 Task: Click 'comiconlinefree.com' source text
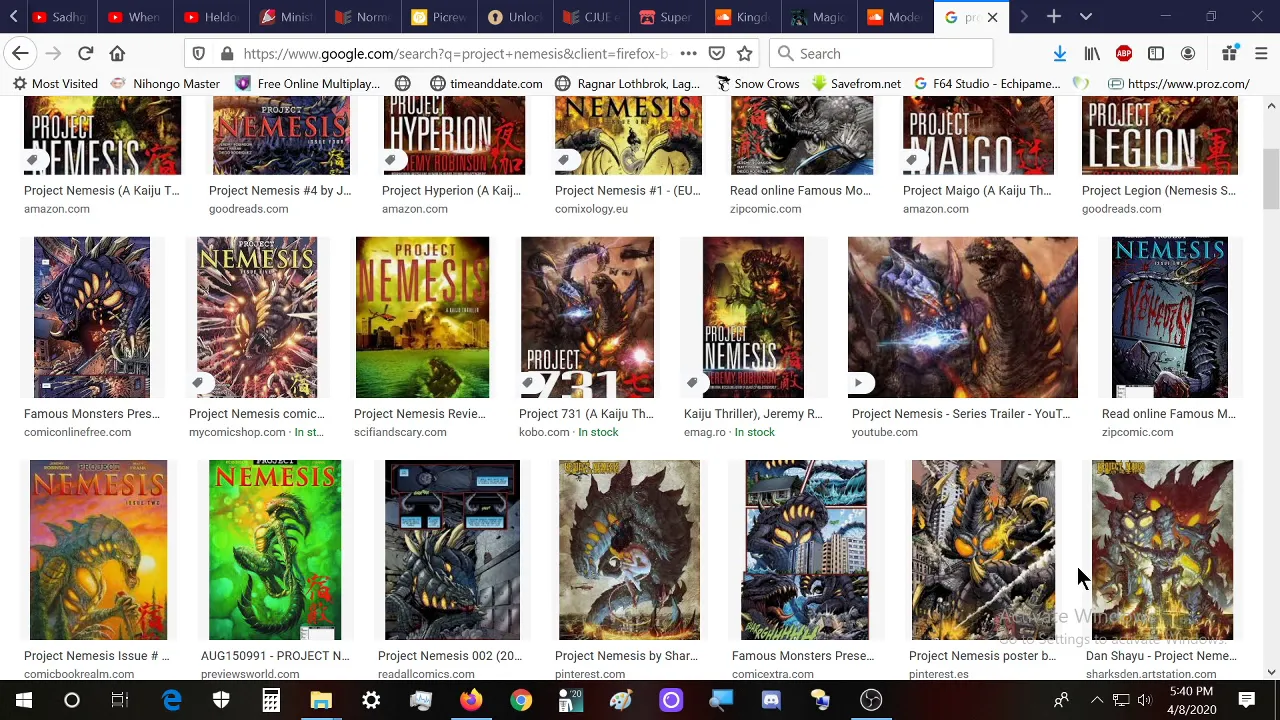(x=77, y=432)
